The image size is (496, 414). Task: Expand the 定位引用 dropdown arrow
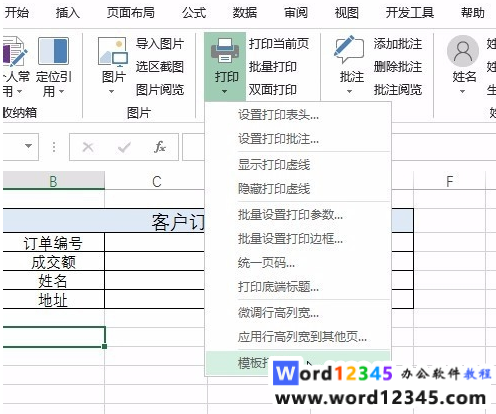(x=61, y=91)
